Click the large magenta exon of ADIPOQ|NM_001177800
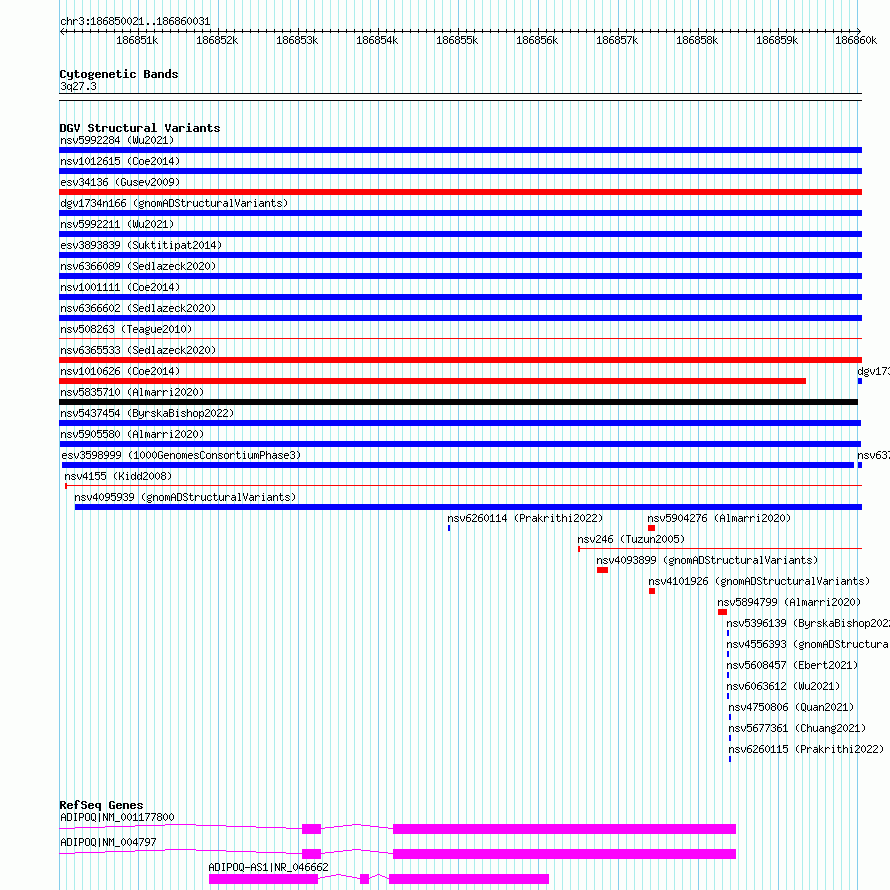The height and width of the screenshot is (890, 890). coord(564,829)
